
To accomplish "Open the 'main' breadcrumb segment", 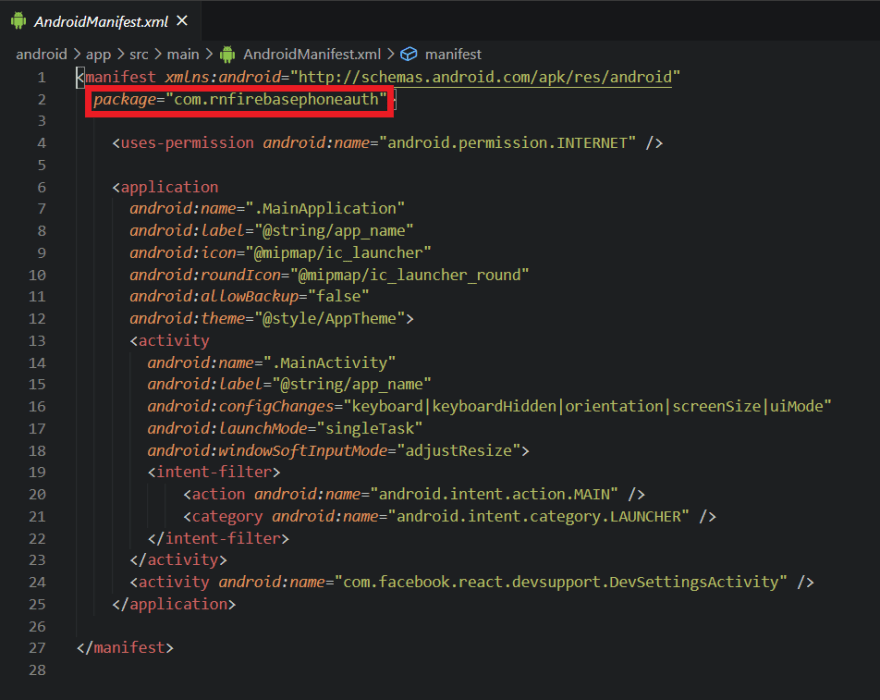I will (183, 54).
